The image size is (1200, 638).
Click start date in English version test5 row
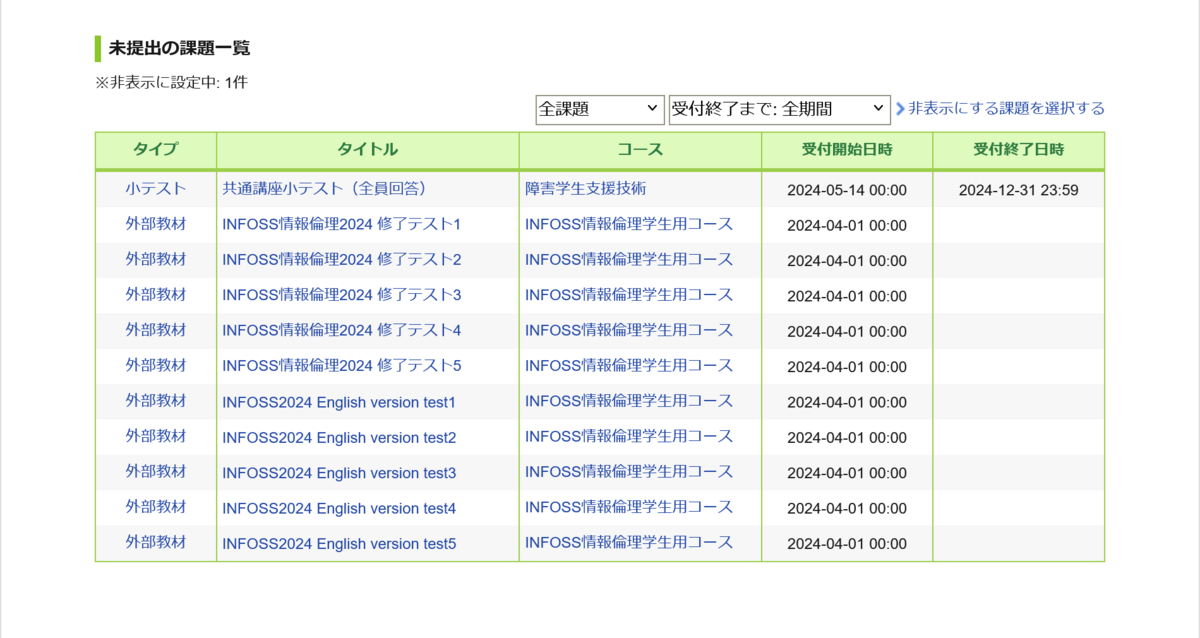coord(847,544)
